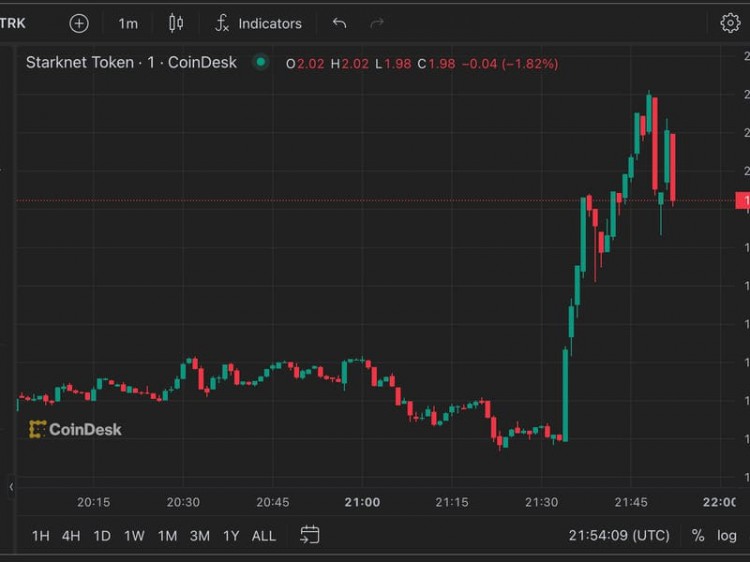The image size is (750, 562).
Task: Collapse the side panel arrow
Action: tap(11, 487)
